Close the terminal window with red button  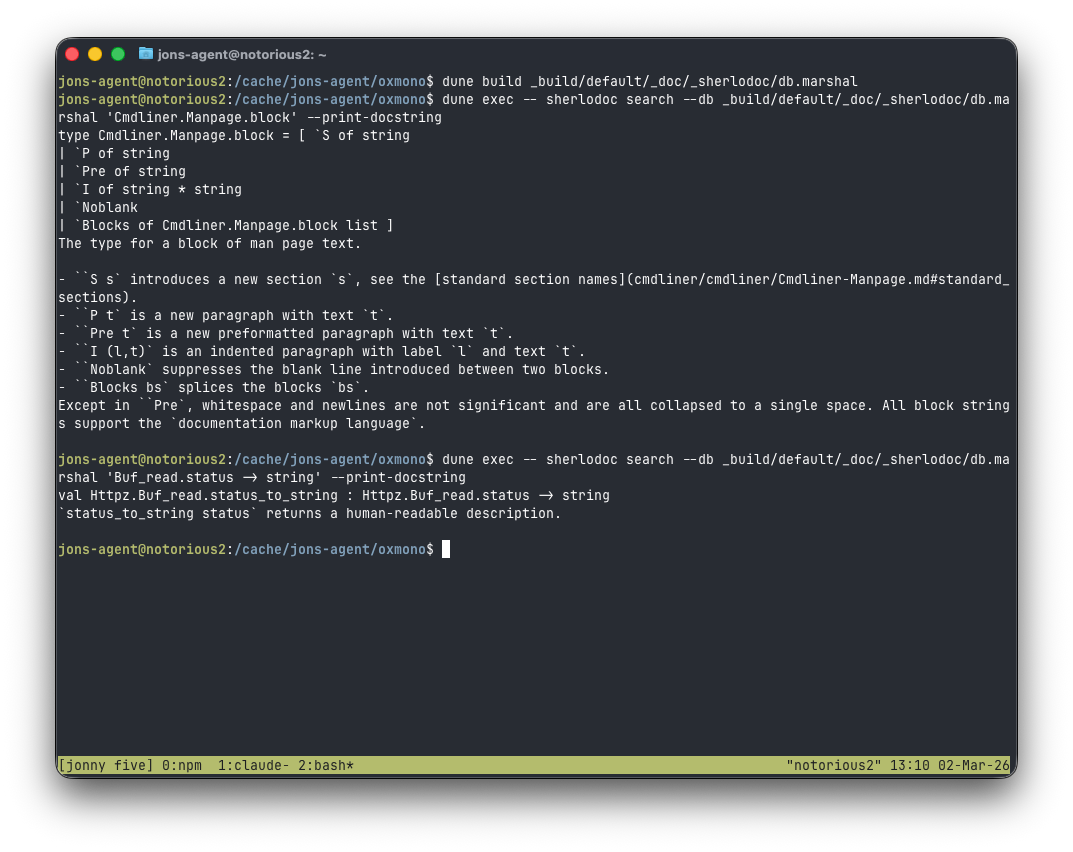click(x=72, y=54)
